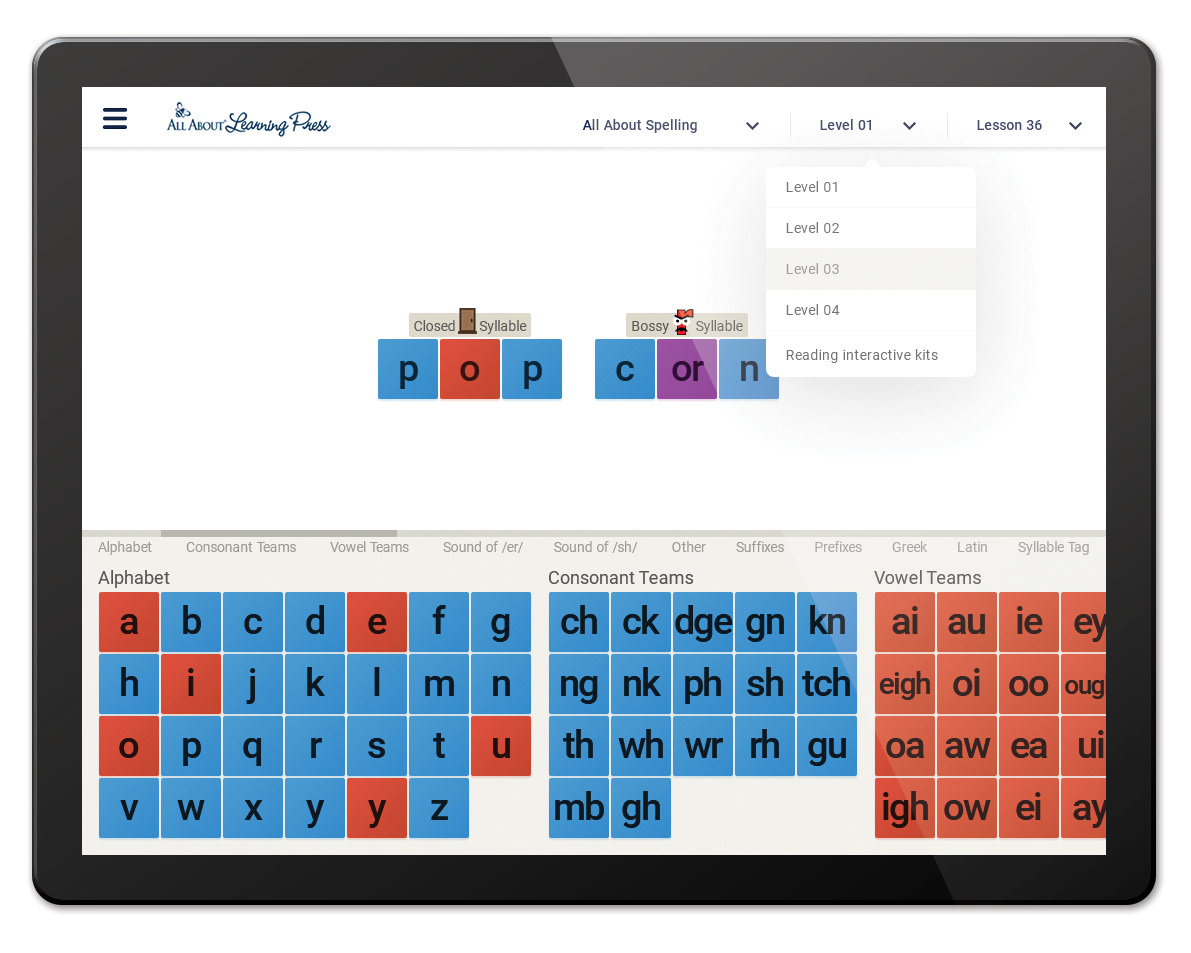Image resolution: width=1191 pixels, height=953 pixels.
Task: Pick the 'x' alphabet tile
Action: (253, 808)
